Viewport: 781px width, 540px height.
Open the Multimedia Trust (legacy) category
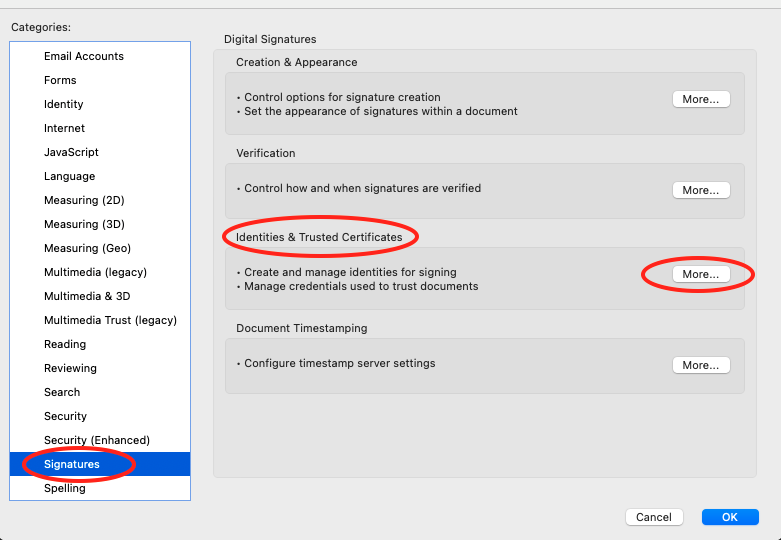(x=100, y=320)
